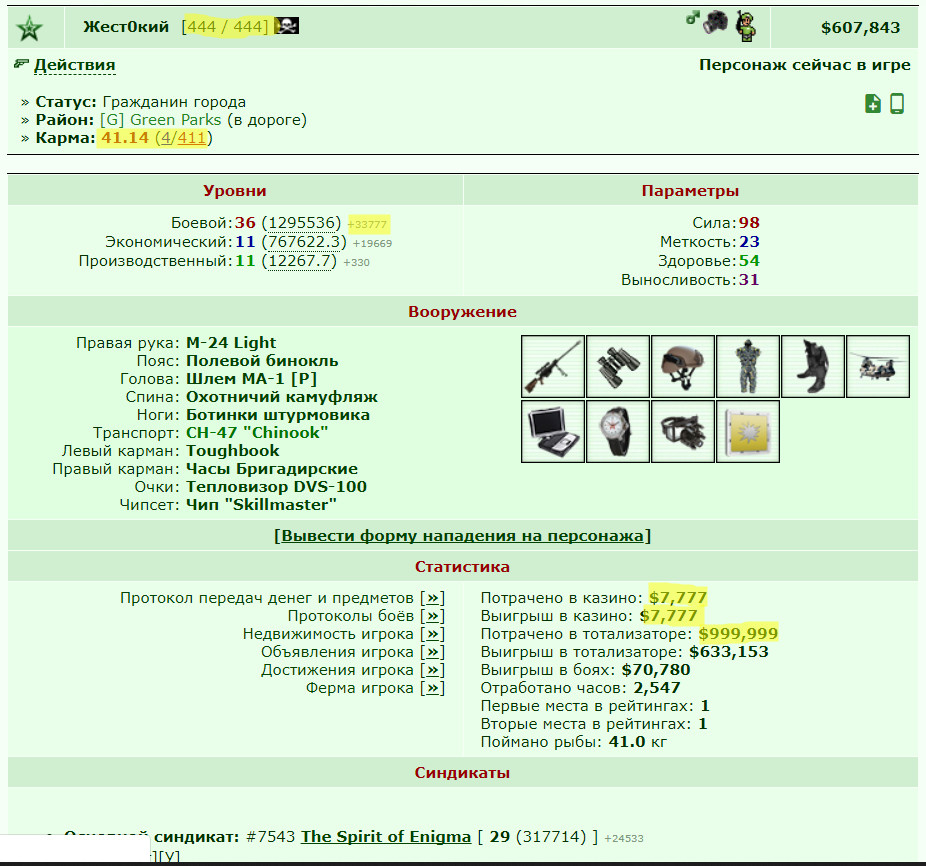Click the Вооружение section header

point(462,311)
